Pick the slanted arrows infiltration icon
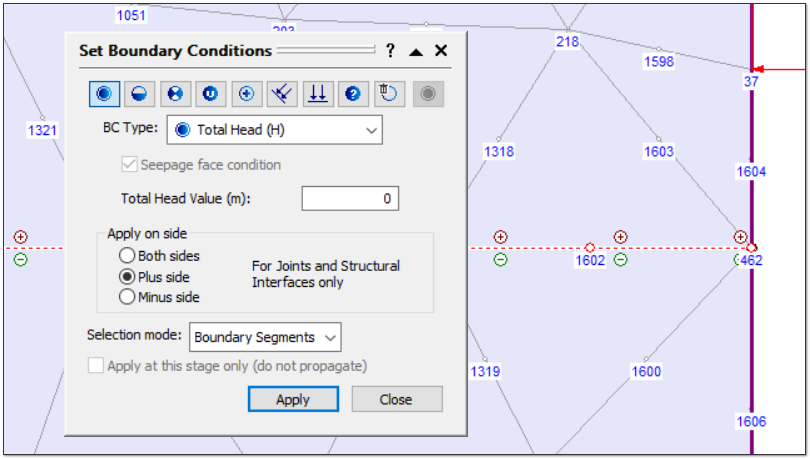 point(282,94)
